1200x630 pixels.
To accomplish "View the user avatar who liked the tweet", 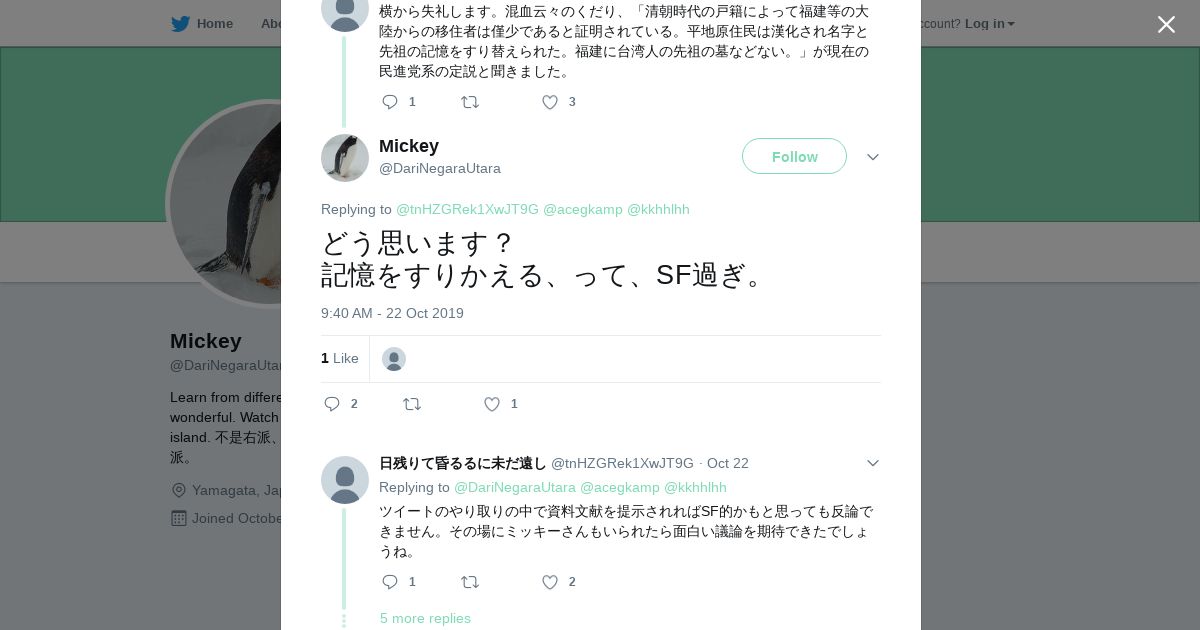I will (x=394, y=359).
